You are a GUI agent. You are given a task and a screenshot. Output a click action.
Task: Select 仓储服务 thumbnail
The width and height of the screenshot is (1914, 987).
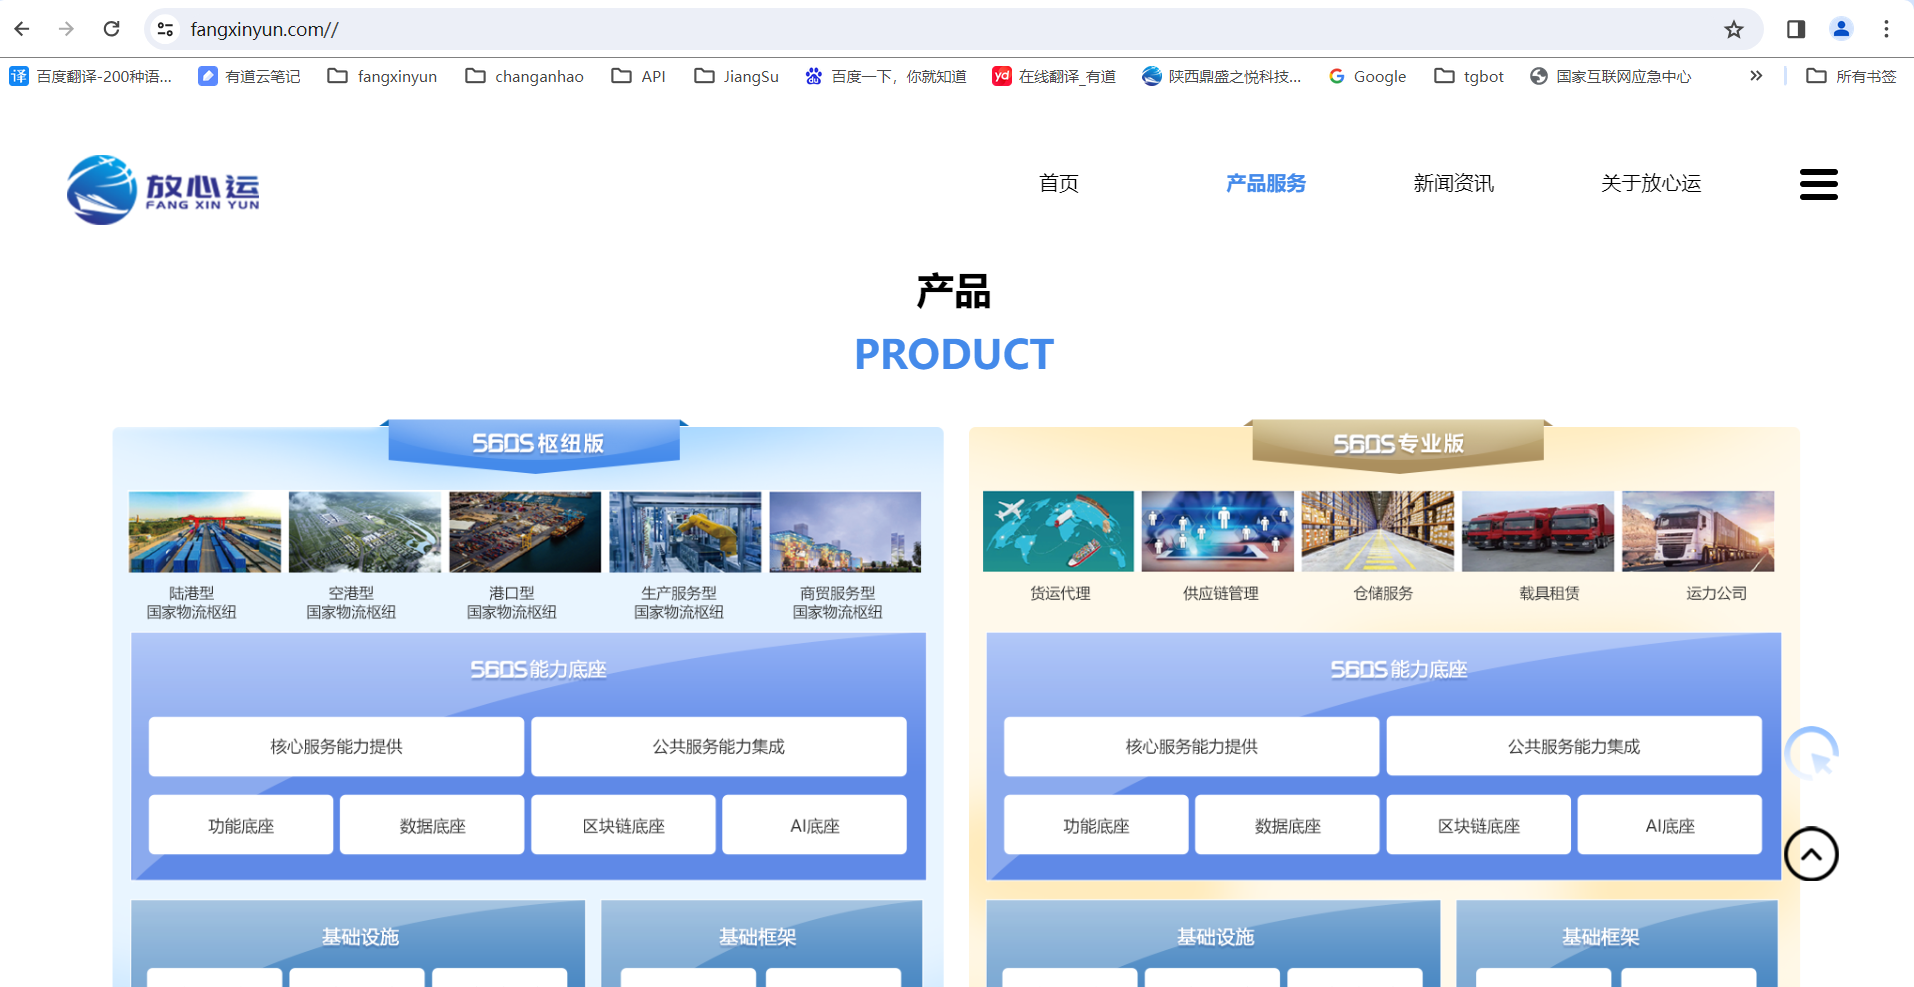(1378, 531)
